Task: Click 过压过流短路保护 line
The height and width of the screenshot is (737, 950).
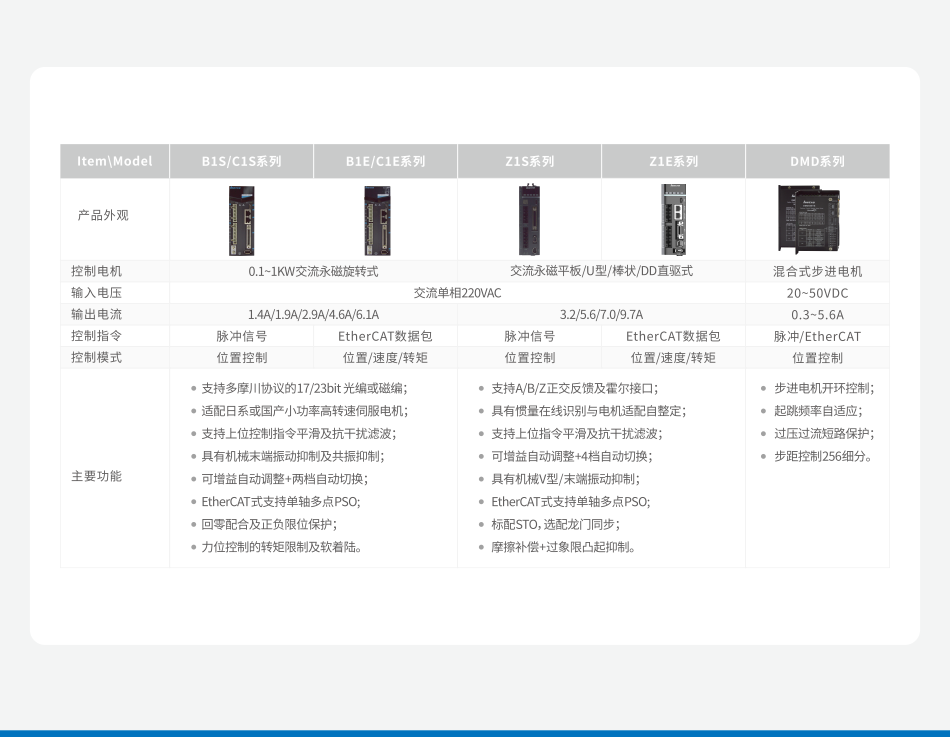Action: [824, 434]
